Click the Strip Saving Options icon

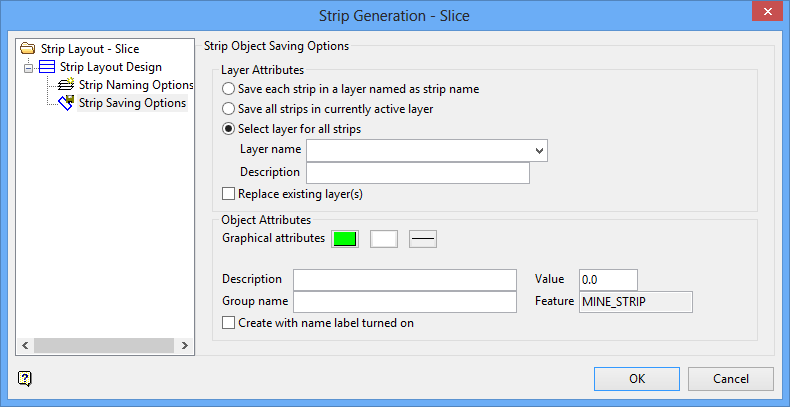pyautogui.click(x=67, y=103)
